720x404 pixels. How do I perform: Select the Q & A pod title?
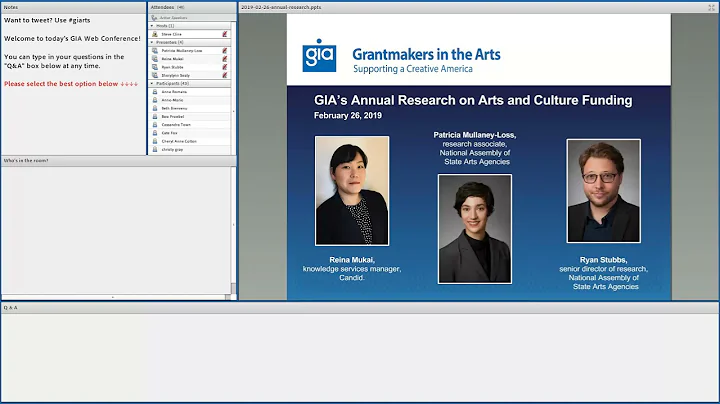(11, 308)
